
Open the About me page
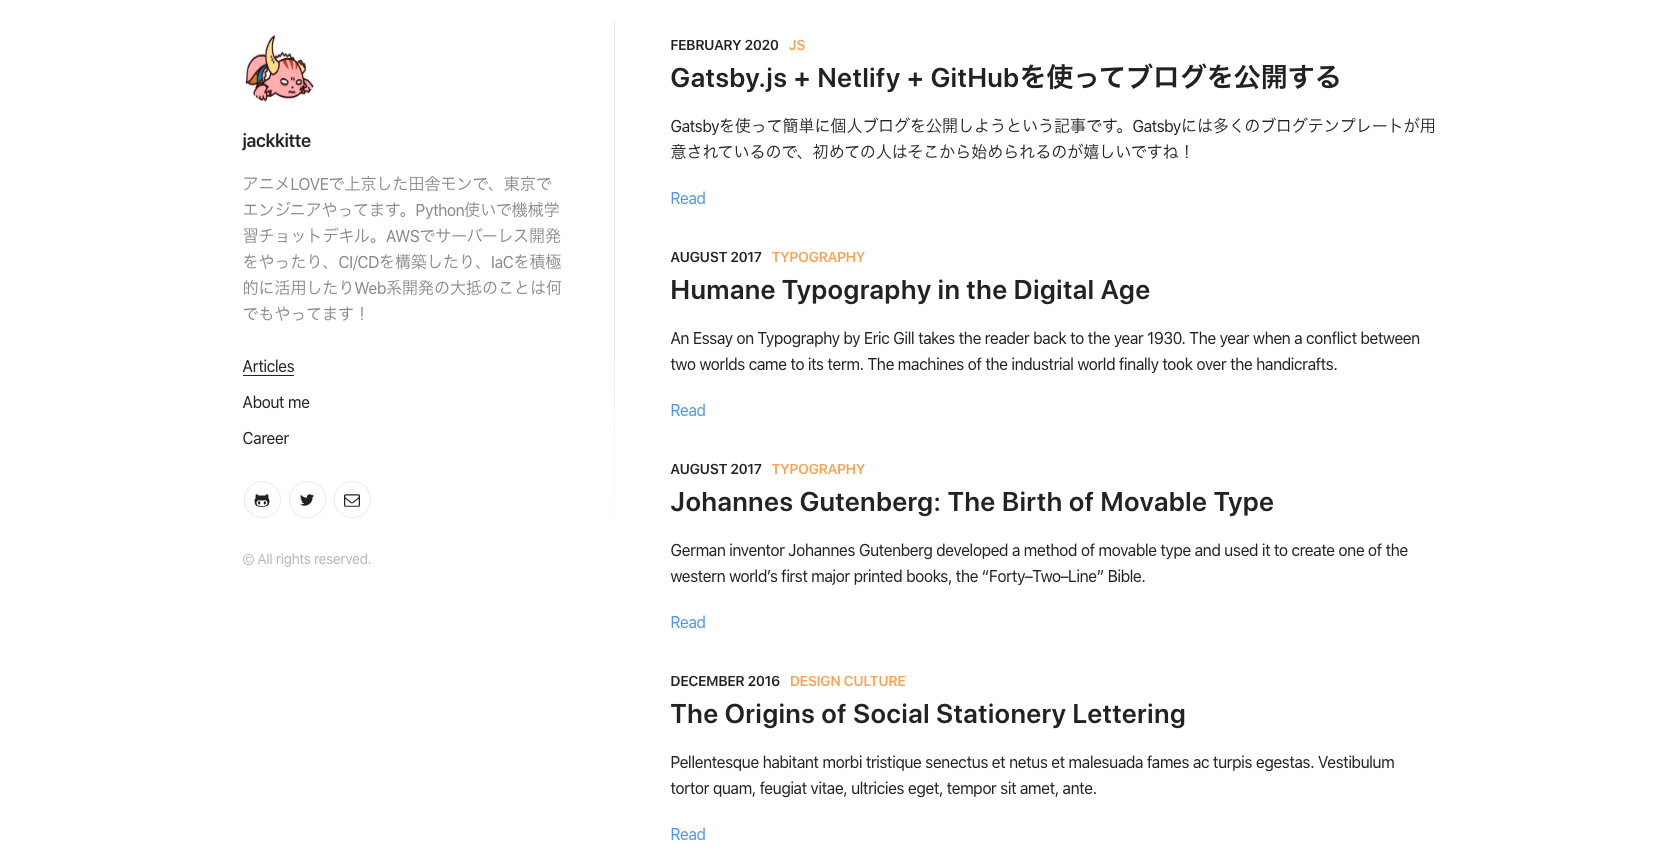coord(276,403)
